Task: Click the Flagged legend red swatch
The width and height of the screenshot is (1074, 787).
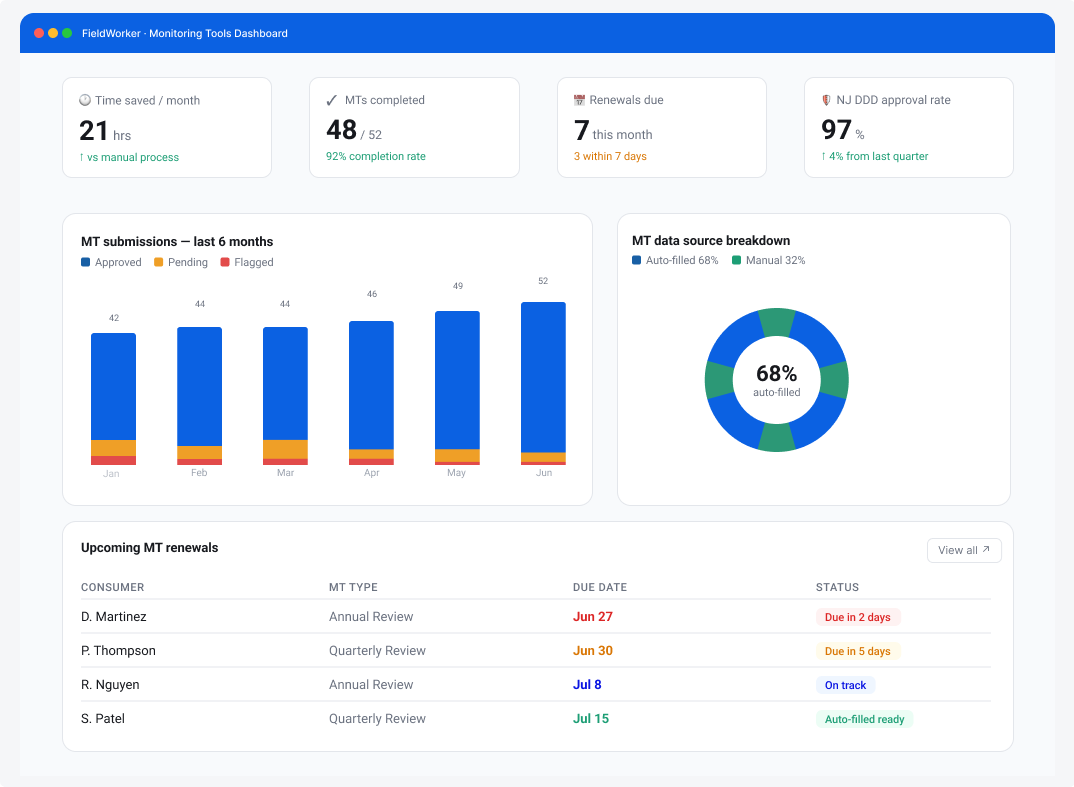Action: (225, 262)
